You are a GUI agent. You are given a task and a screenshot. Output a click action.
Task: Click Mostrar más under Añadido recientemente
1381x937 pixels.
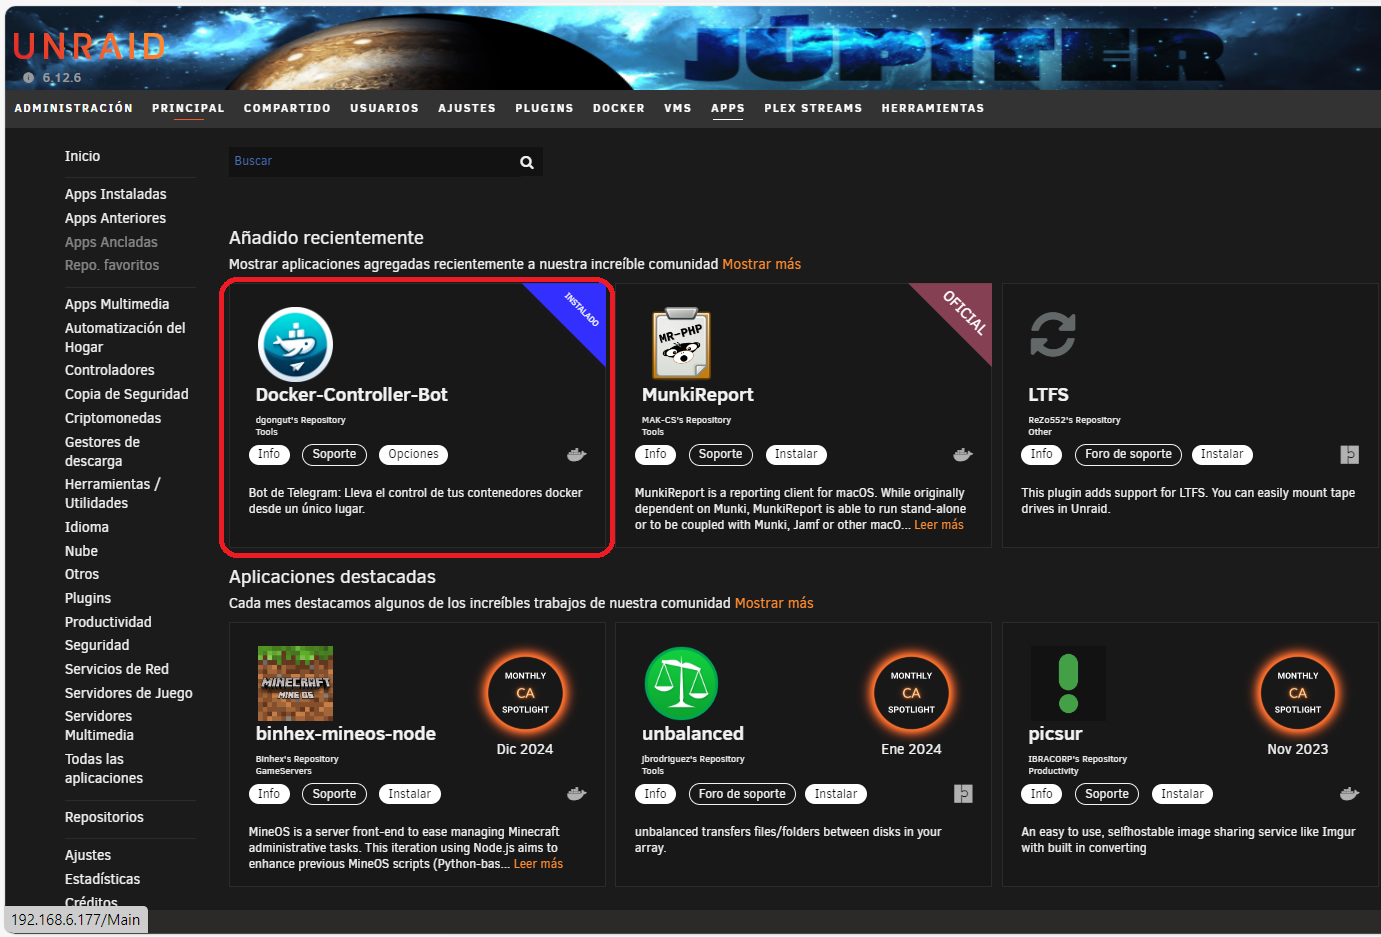click(761, 264)
